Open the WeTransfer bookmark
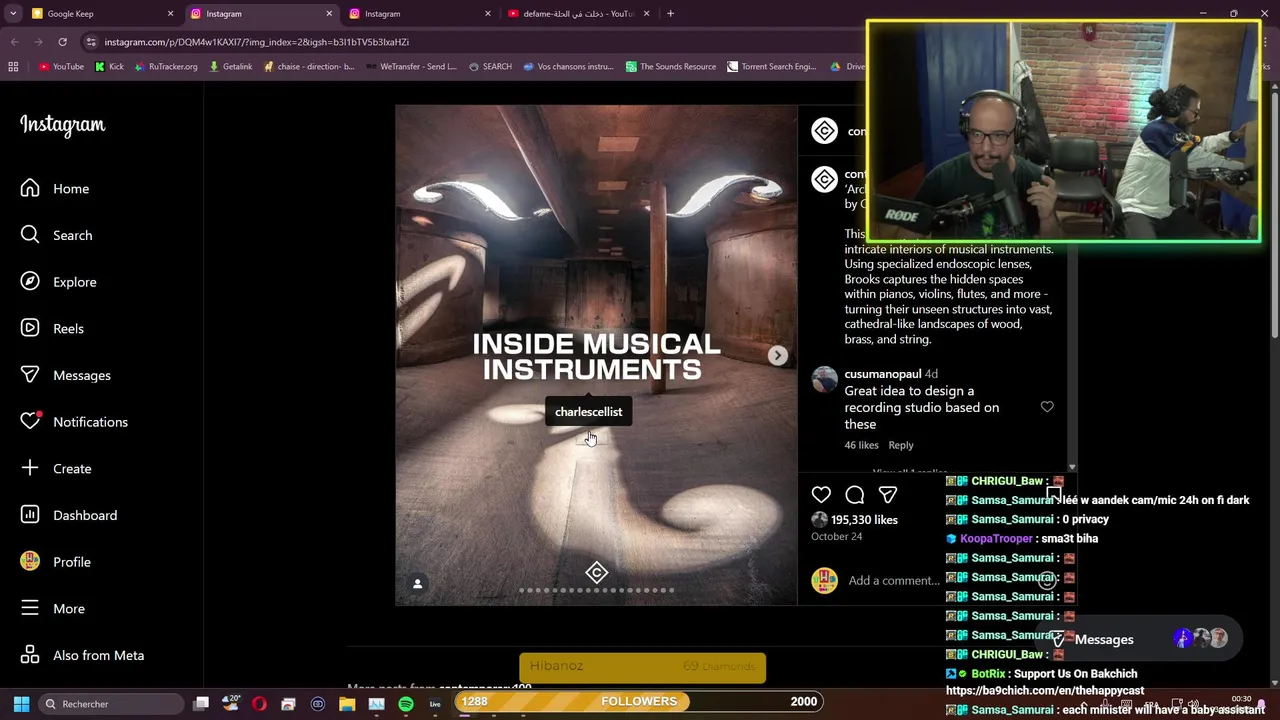Viewport: 1280px width, 720px height. pos(411,67)
